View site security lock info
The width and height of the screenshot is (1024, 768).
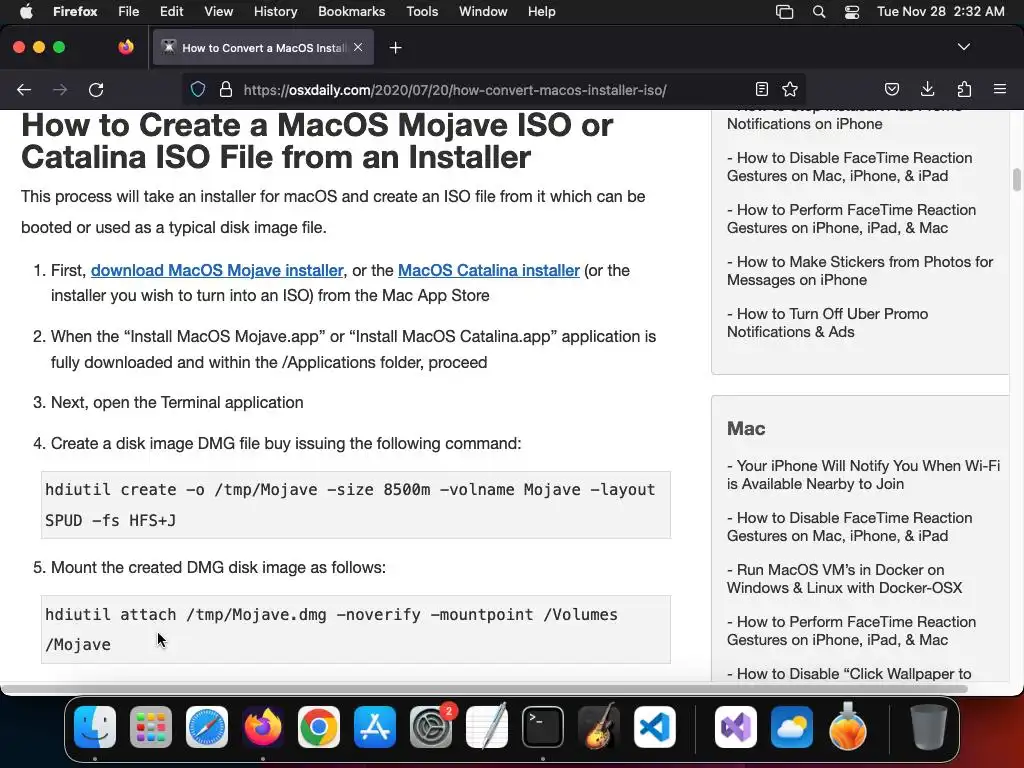coord(226,90)
